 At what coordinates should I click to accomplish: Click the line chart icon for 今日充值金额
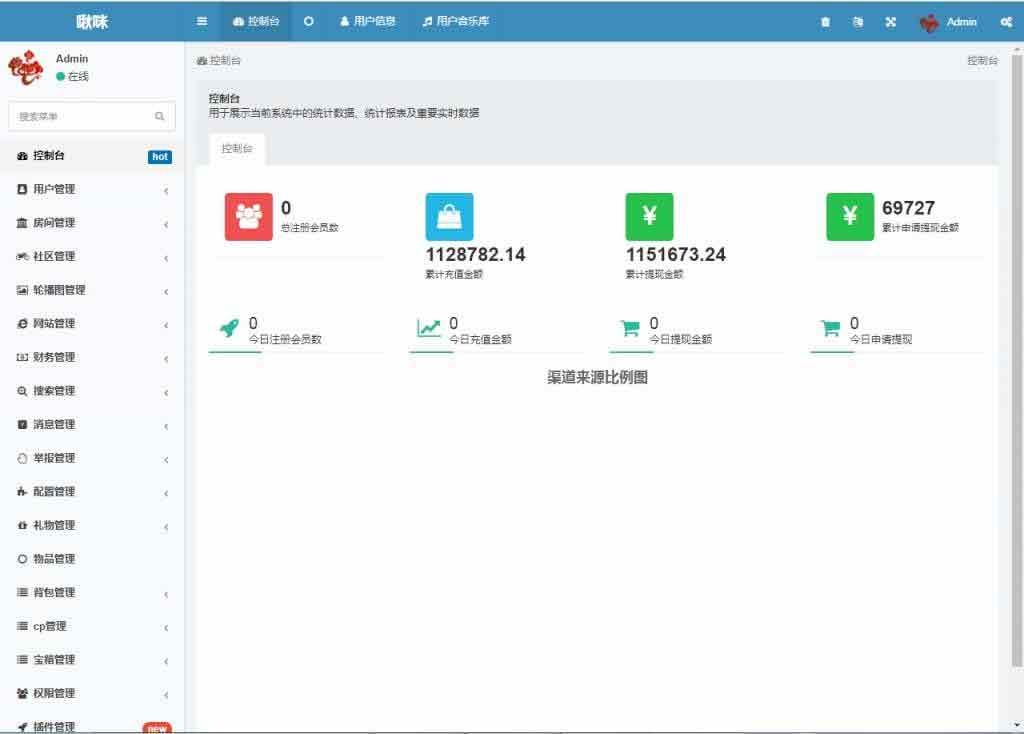click(x=429, y=328)
